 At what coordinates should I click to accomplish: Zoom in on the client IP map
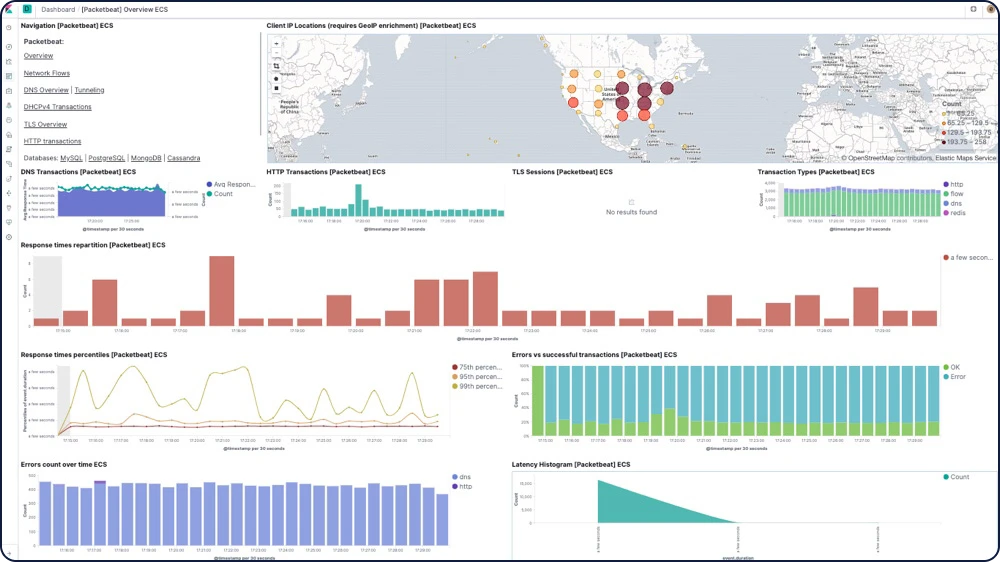tap(276, 44)
